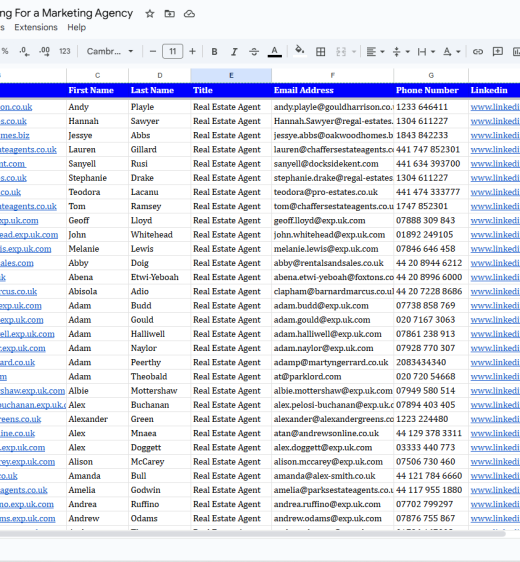Decrease decimal places button
520x562 pixels.
24,52
